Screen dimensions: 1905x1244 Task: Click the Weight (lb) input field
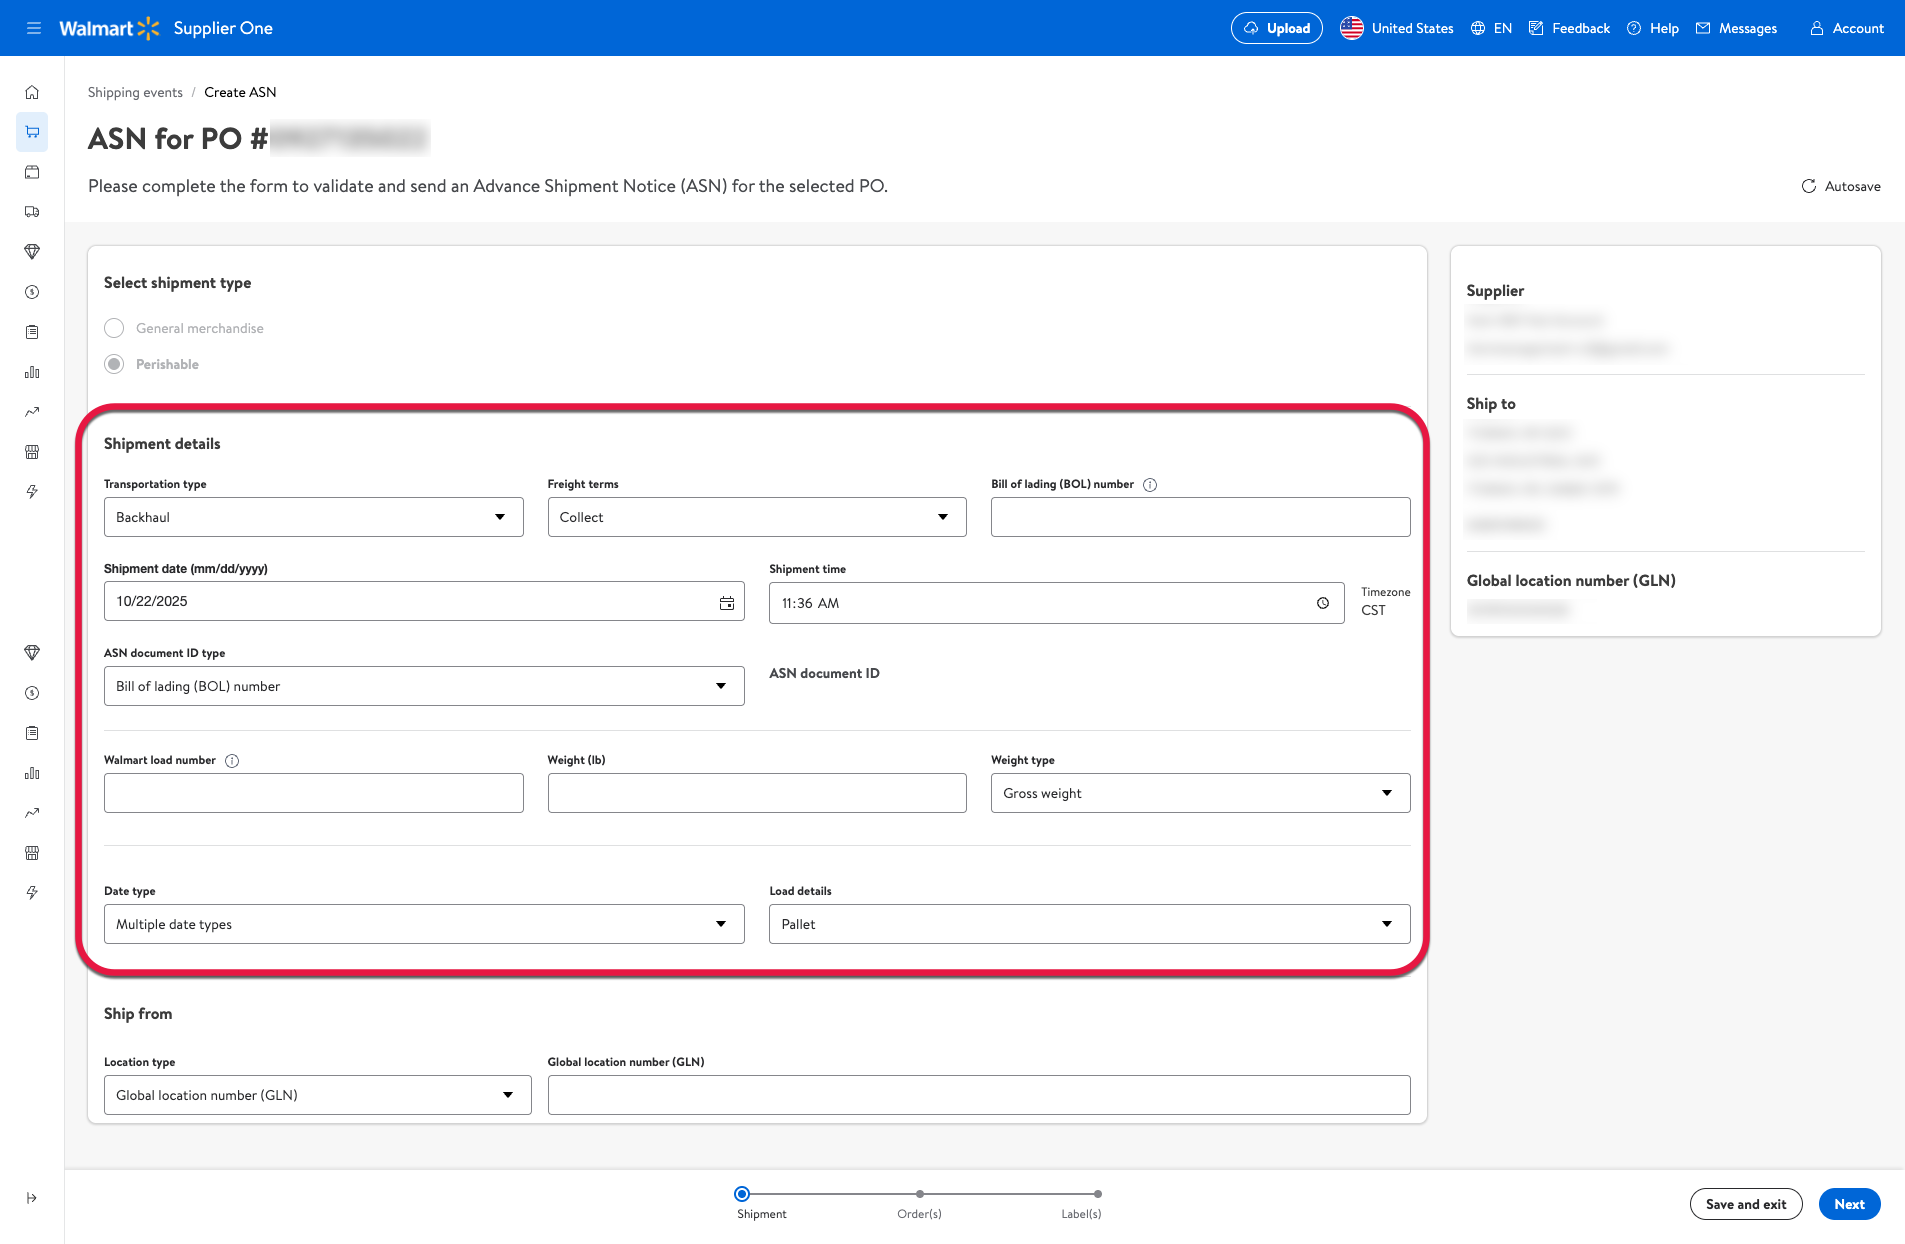(x=756, y=793)
